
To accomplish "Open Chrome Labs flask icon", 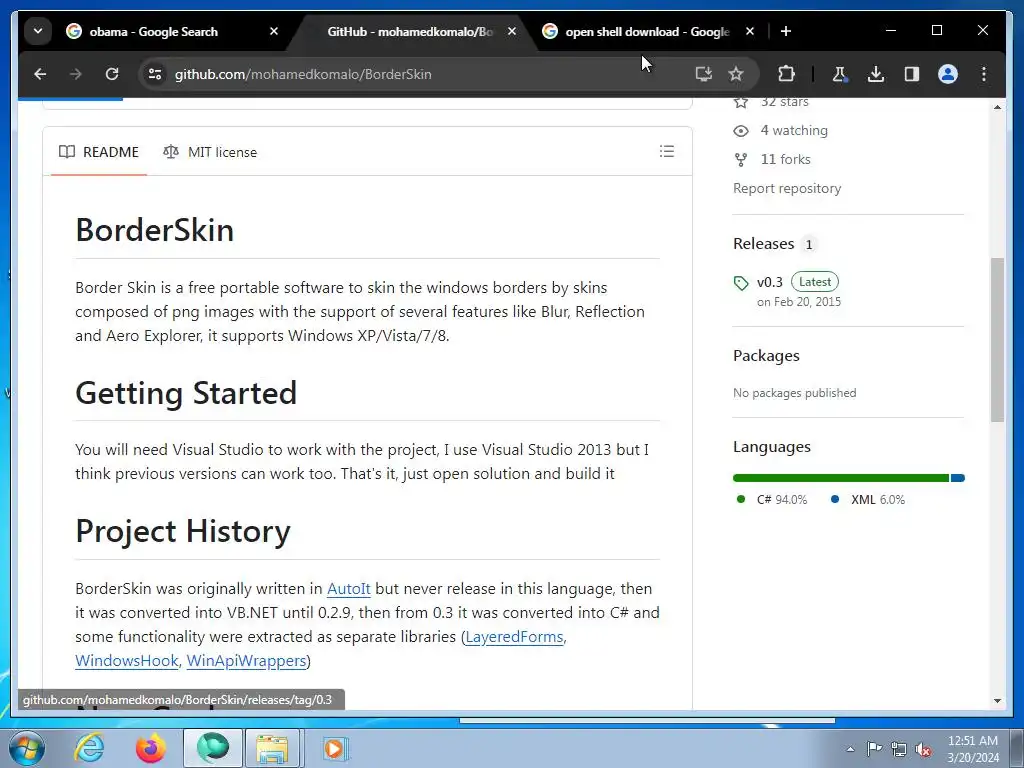I will (839, 74).
